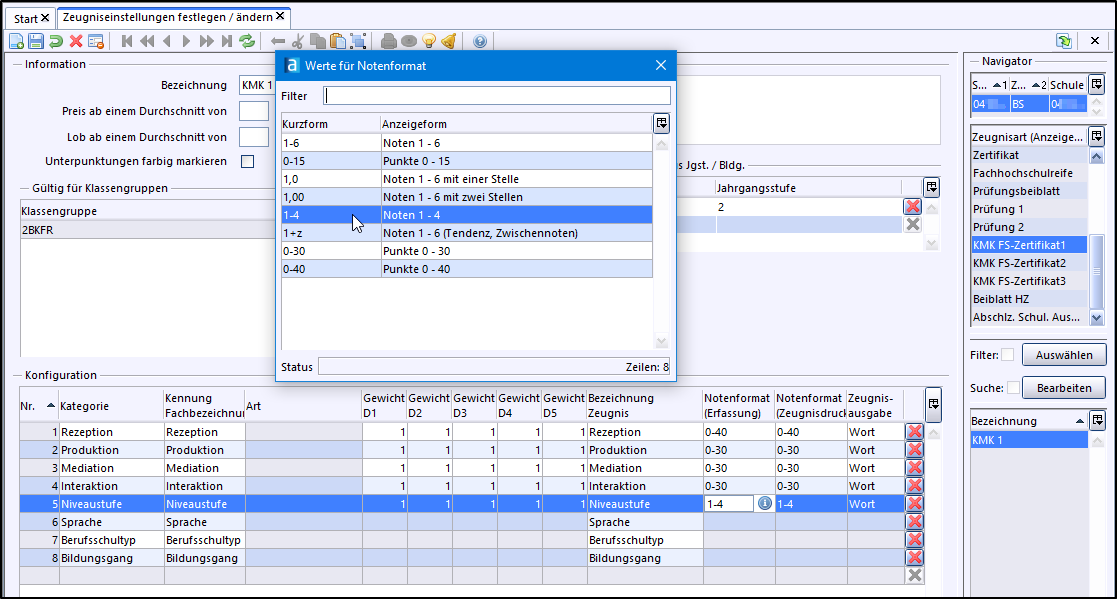1117x599 pixels.
Task: Open help with the question mark icon
Action: [x=480, y=41]
